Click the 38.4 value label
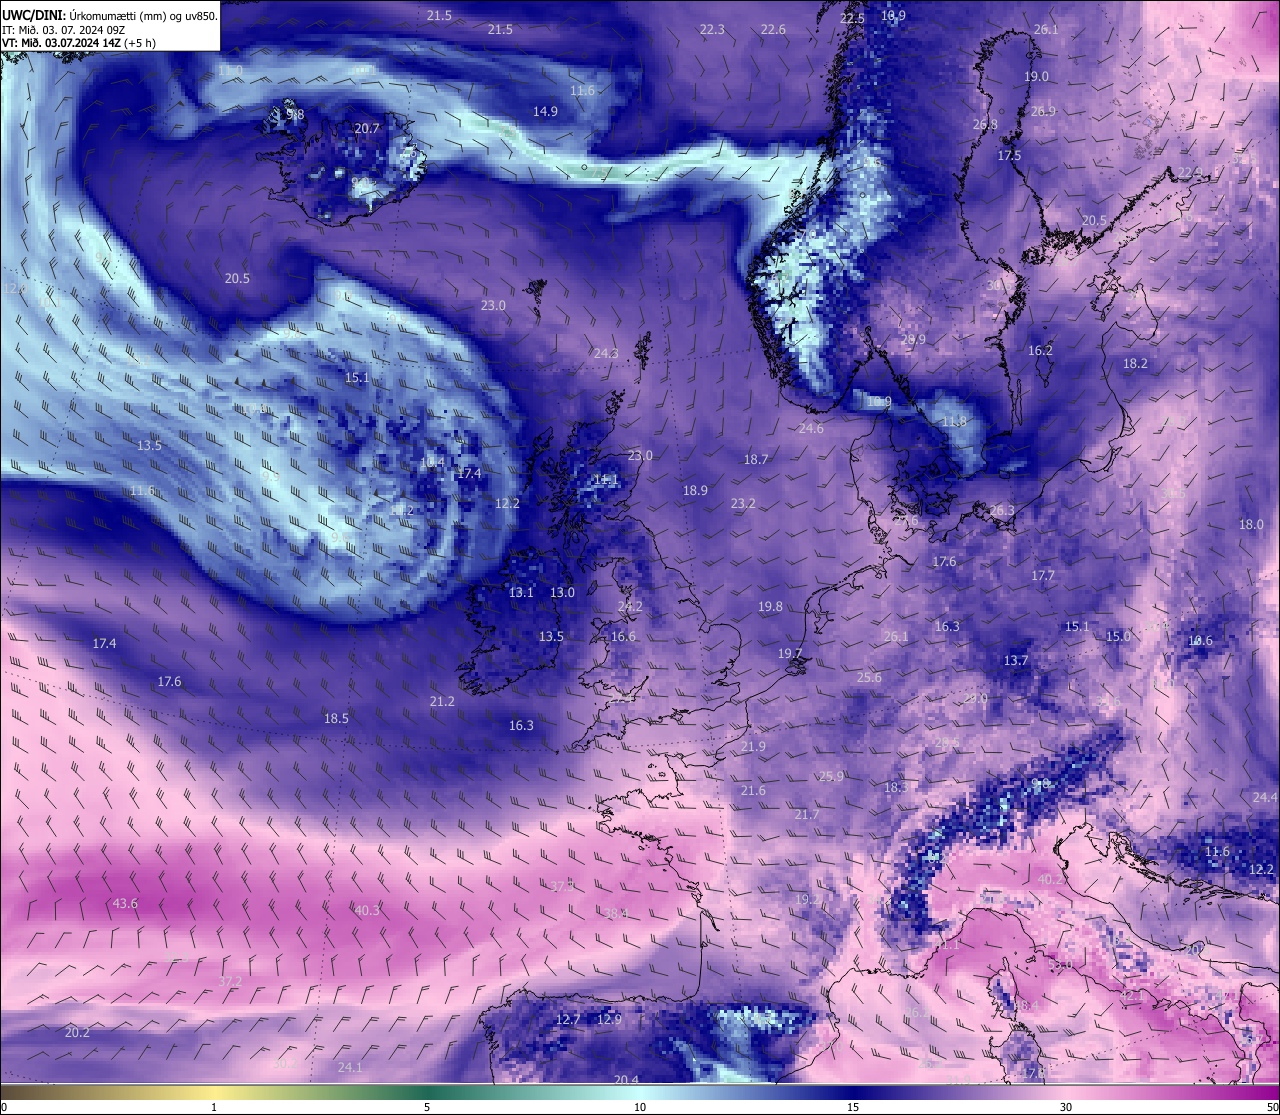This screenshot has height=1115, width=1280. [x=616, y=914]
